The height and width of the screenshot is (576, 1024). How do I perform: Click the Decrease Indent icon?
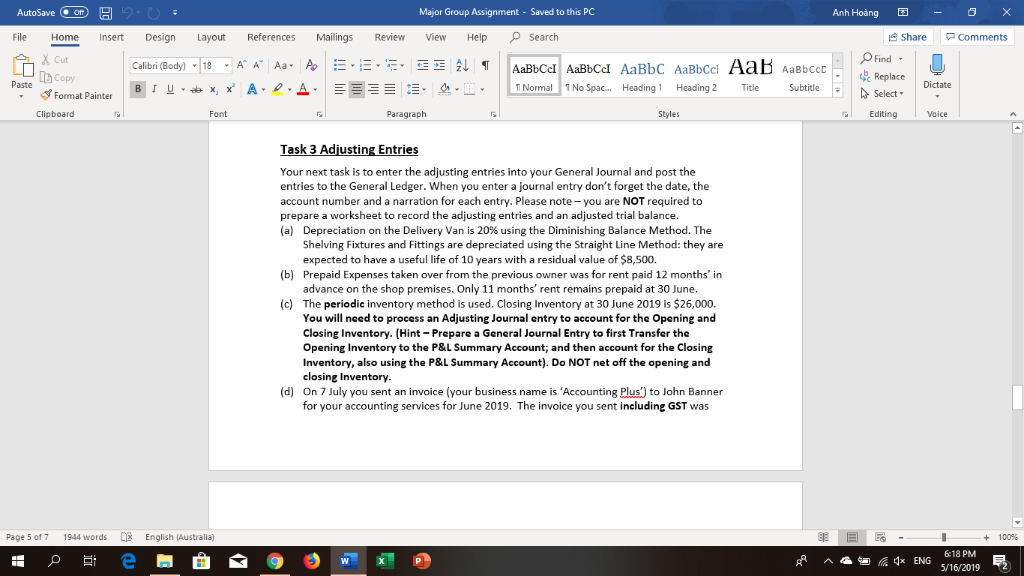point(423,65)
